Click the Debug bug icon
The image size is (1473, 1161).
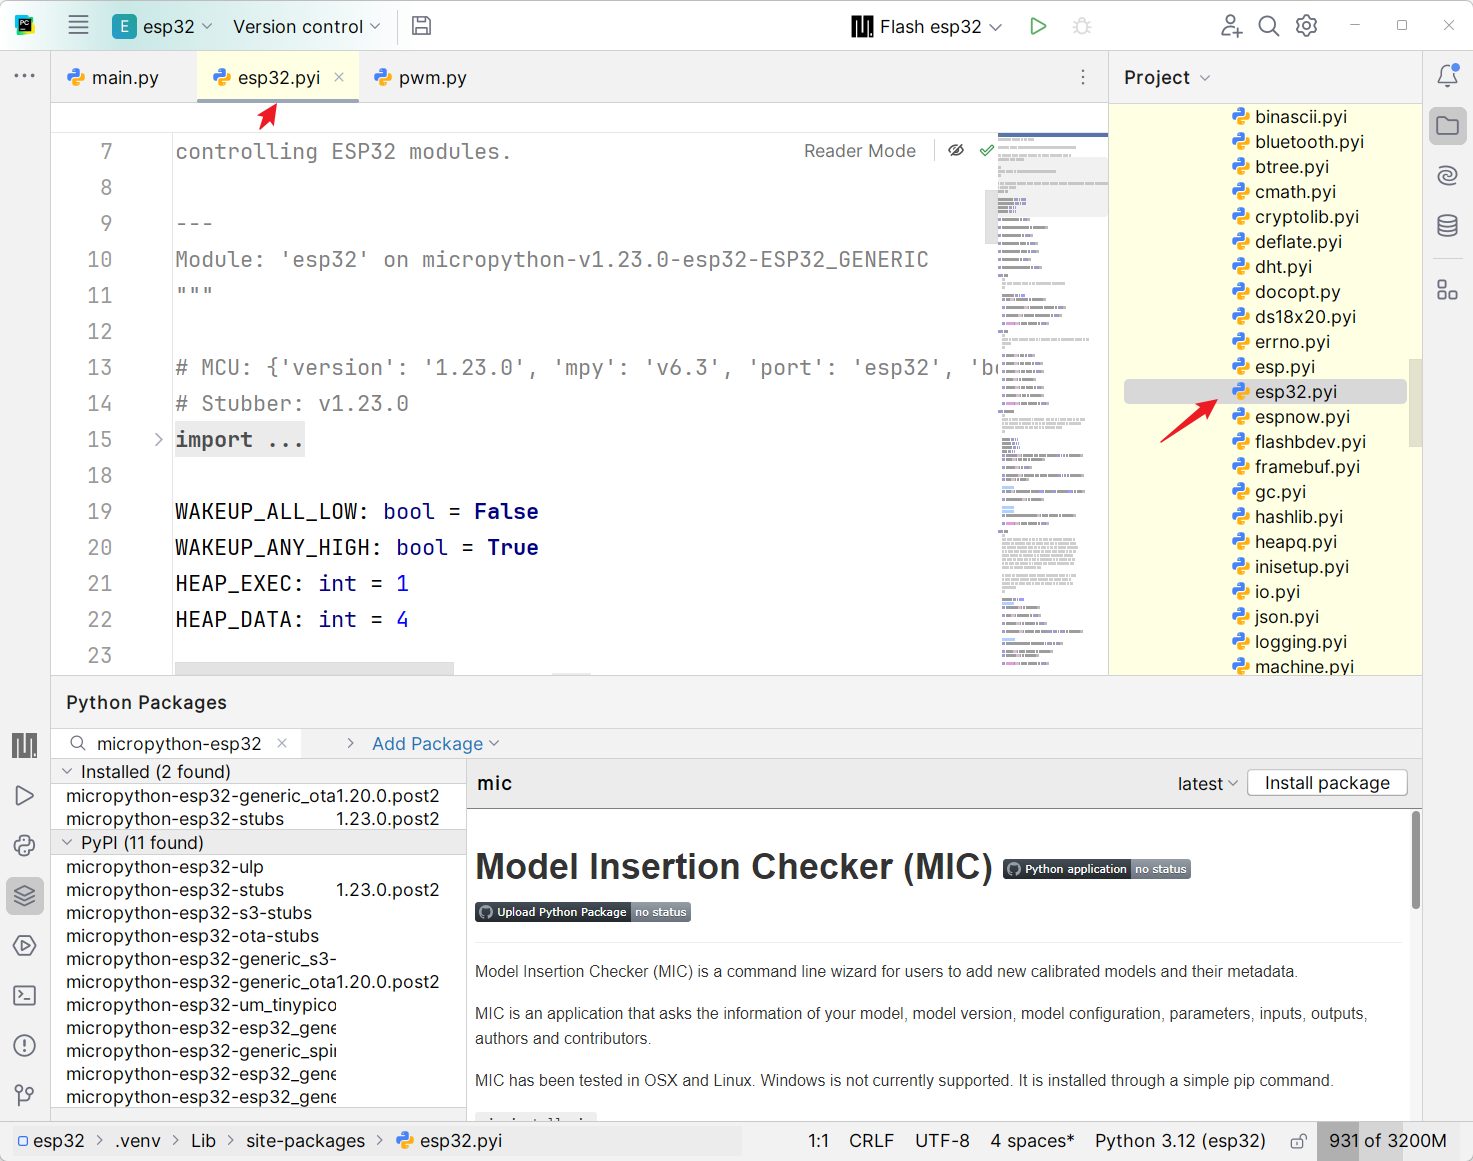1082,26
